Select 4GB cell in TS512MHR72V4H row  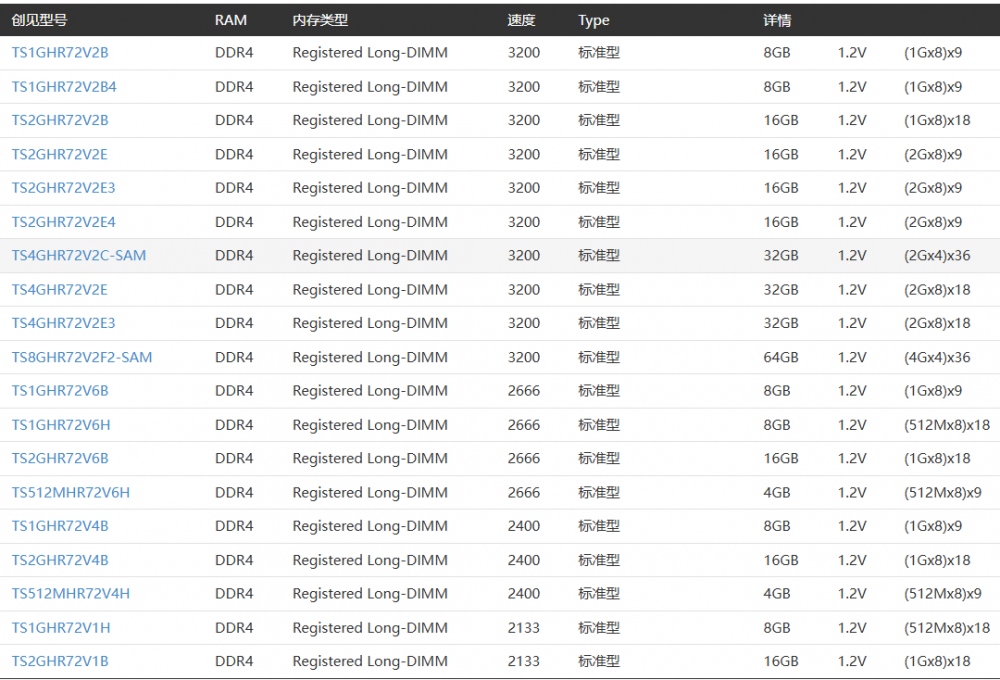click(x=777, y=594)
